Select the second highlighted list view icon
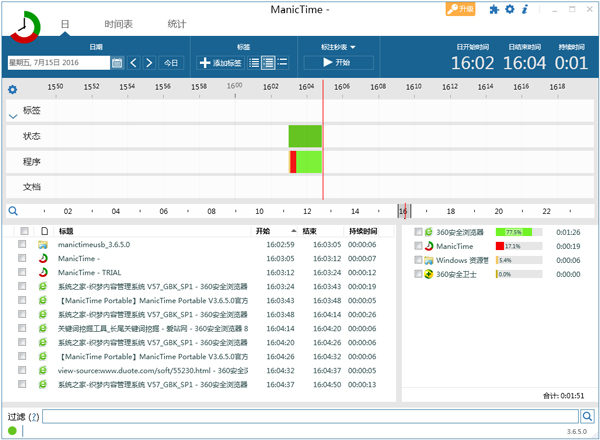This screenshot has height=440, width=600. point(268,63)
